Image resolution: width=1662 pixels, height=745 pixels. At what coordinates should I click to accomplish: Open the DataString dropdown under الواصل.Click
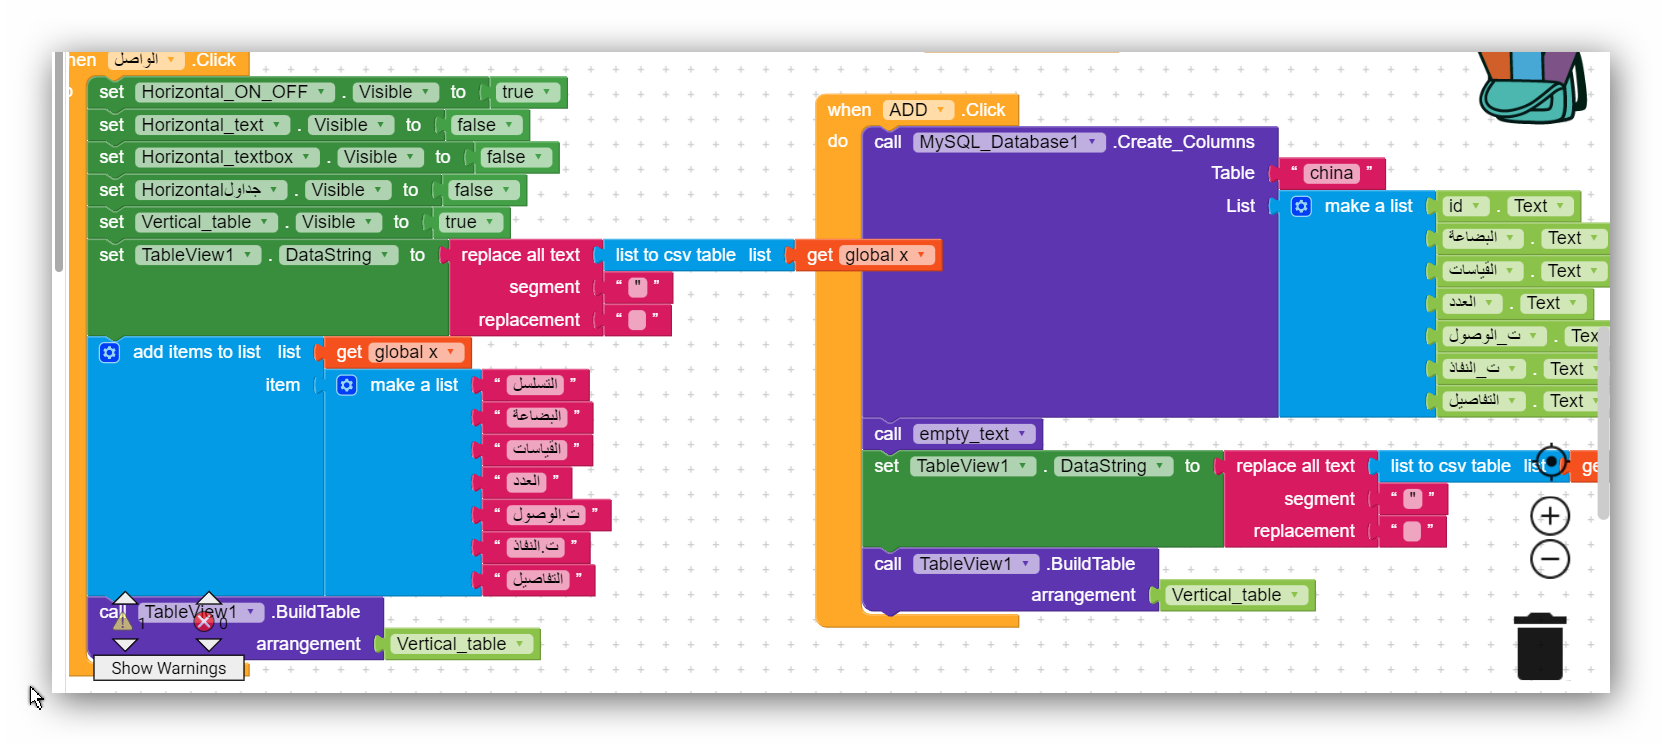click(338, 255)
